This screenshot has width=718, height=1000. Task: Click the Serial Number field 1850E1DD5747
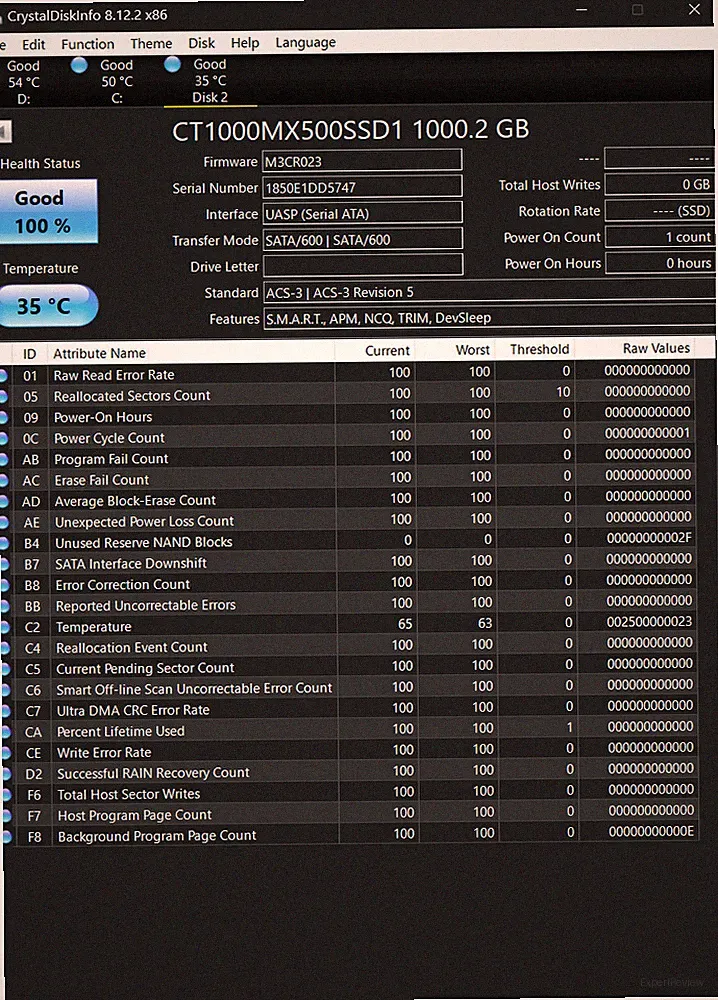(x=362, y=187)
